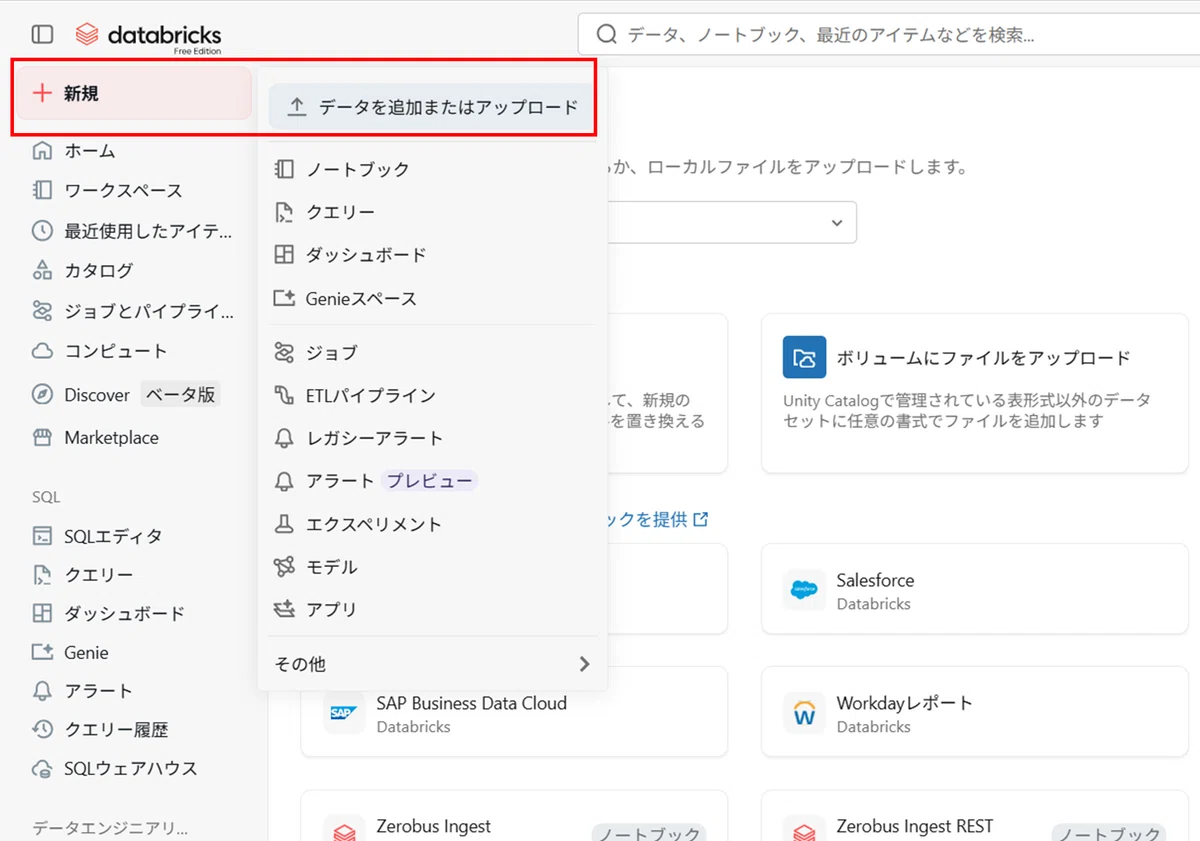
Task: Collapse the sidebar with the panel icon
Action: tap(42, 34)
